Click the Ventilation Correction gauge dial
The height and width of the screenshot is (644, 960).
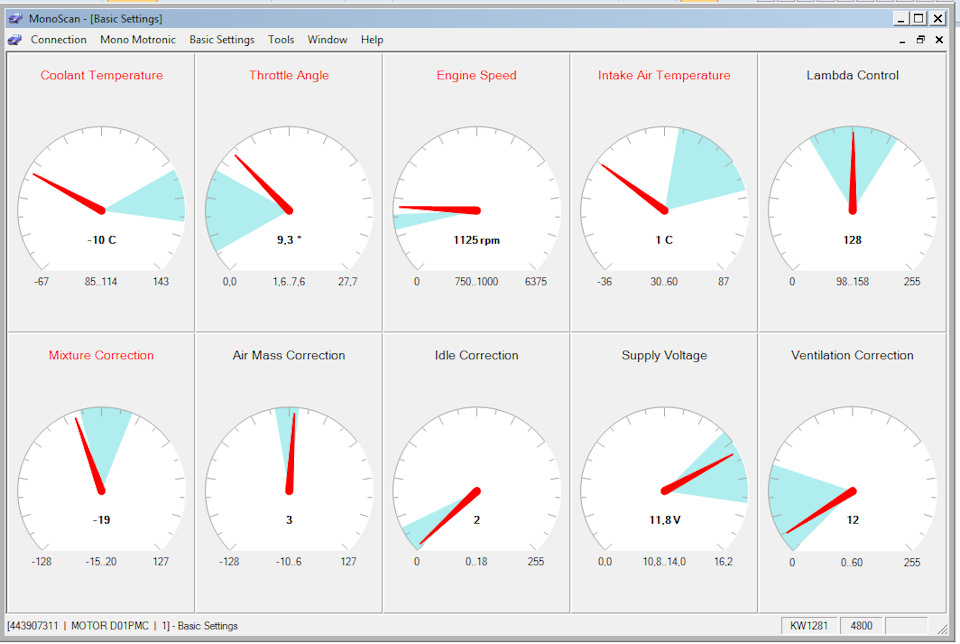pyautogui.click(x=852, y=478)
